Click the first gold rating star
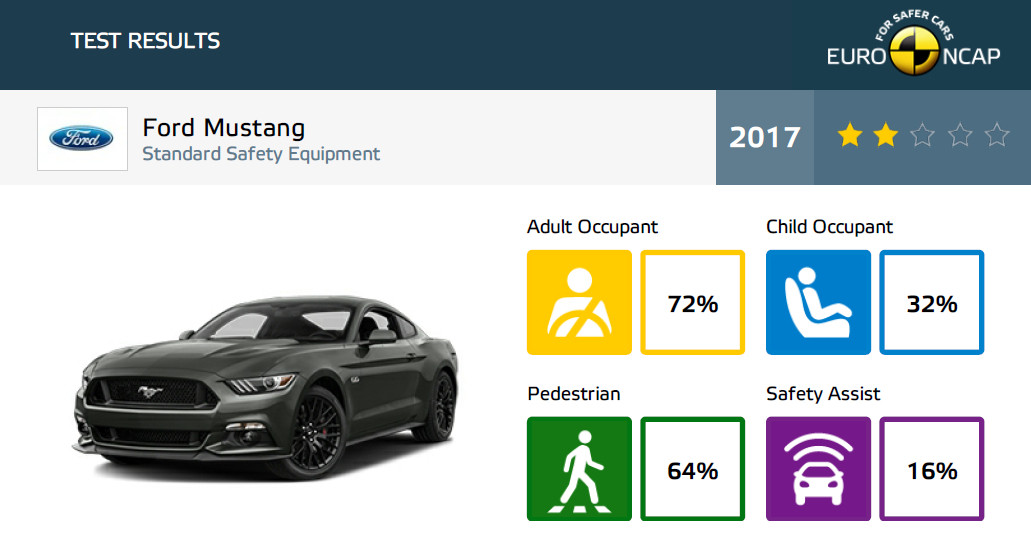This screenshot has height=547, width=1031. click(x=850, y=135)
